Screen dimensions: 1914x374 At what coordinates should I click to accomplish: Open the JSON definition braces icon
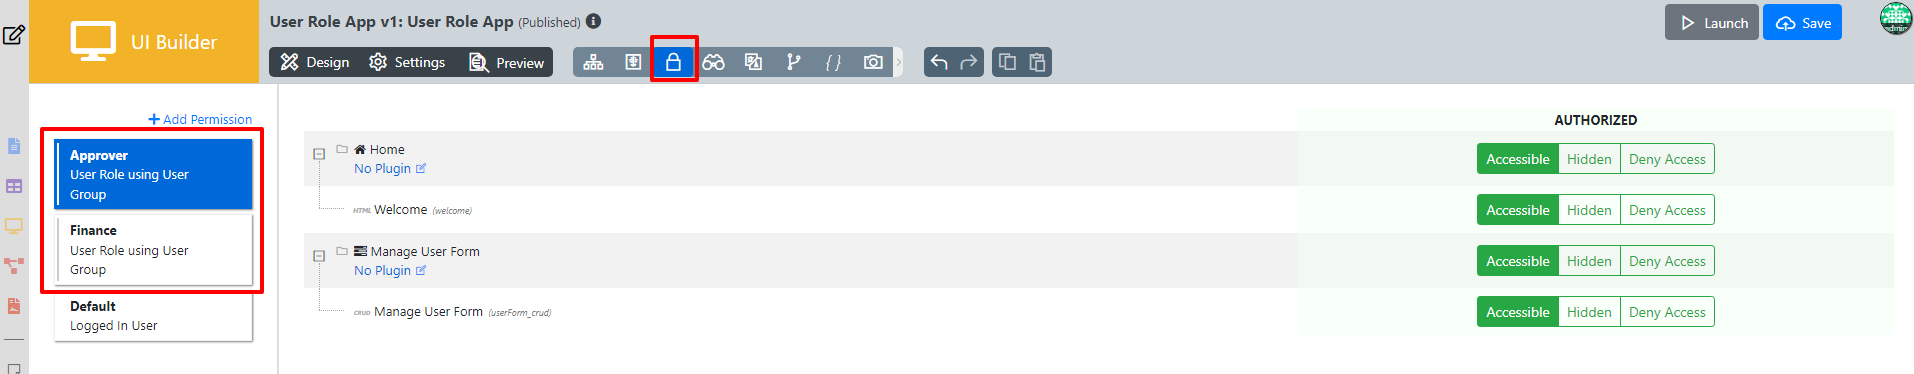tap(833, 62)
